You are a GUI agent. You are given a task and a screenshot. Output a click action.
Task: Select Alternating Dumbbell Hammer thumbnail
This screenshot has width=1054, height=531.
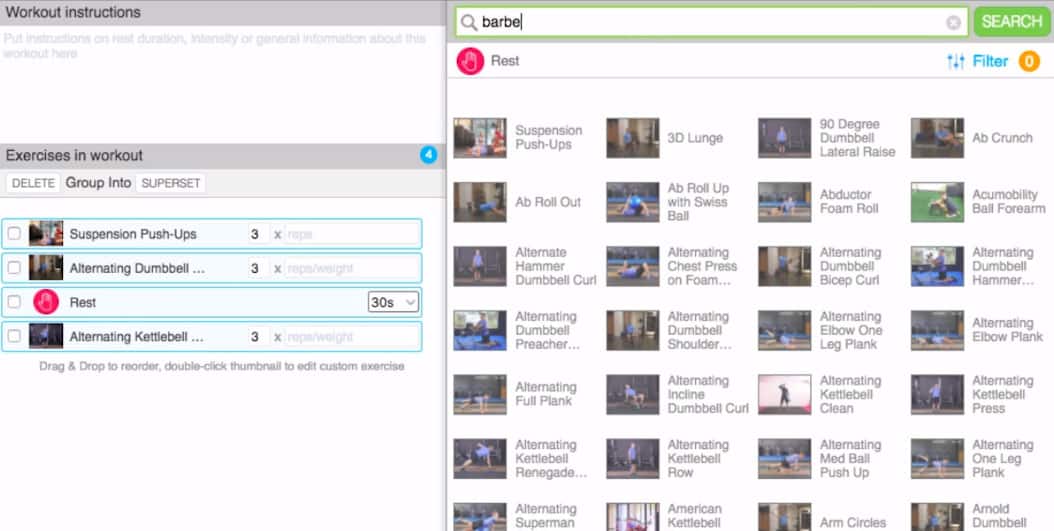(937, 266)
